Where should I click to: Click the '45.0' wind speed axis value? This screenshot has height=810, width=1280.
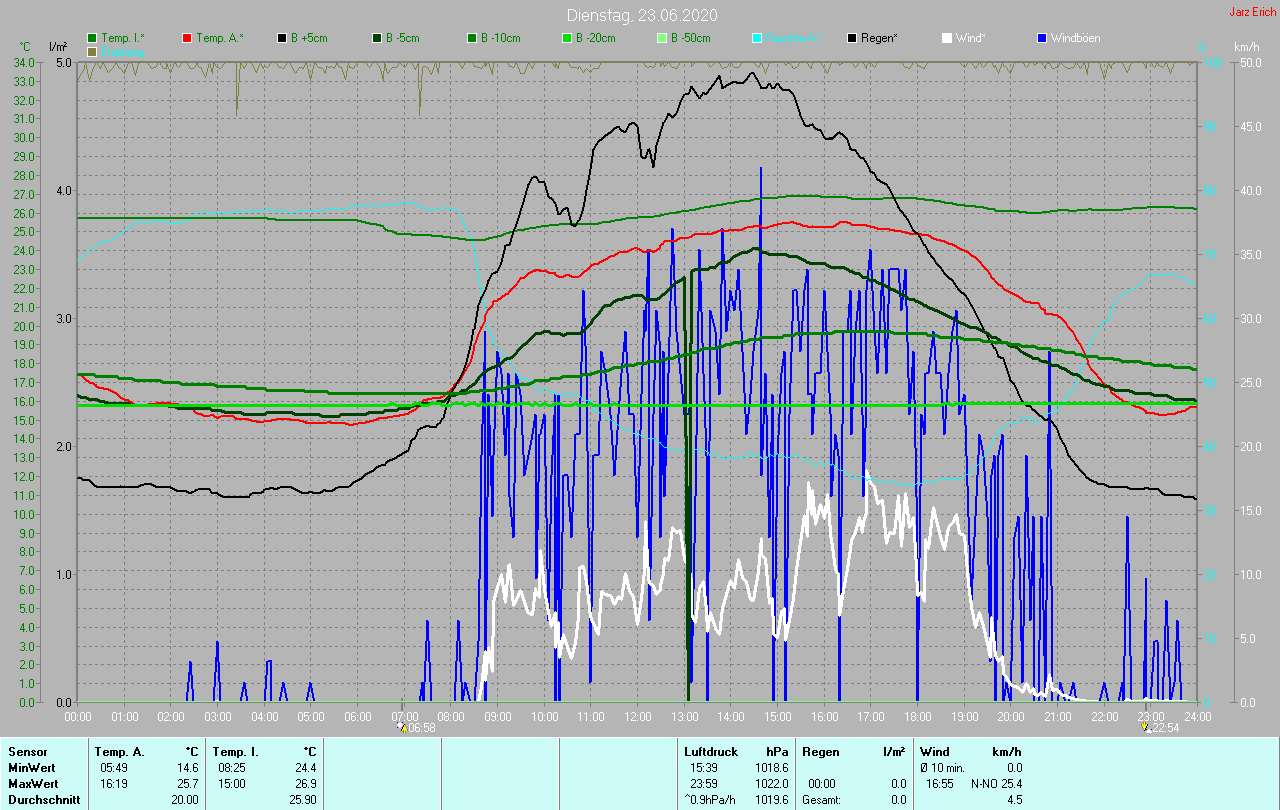tap(1250, 127)
